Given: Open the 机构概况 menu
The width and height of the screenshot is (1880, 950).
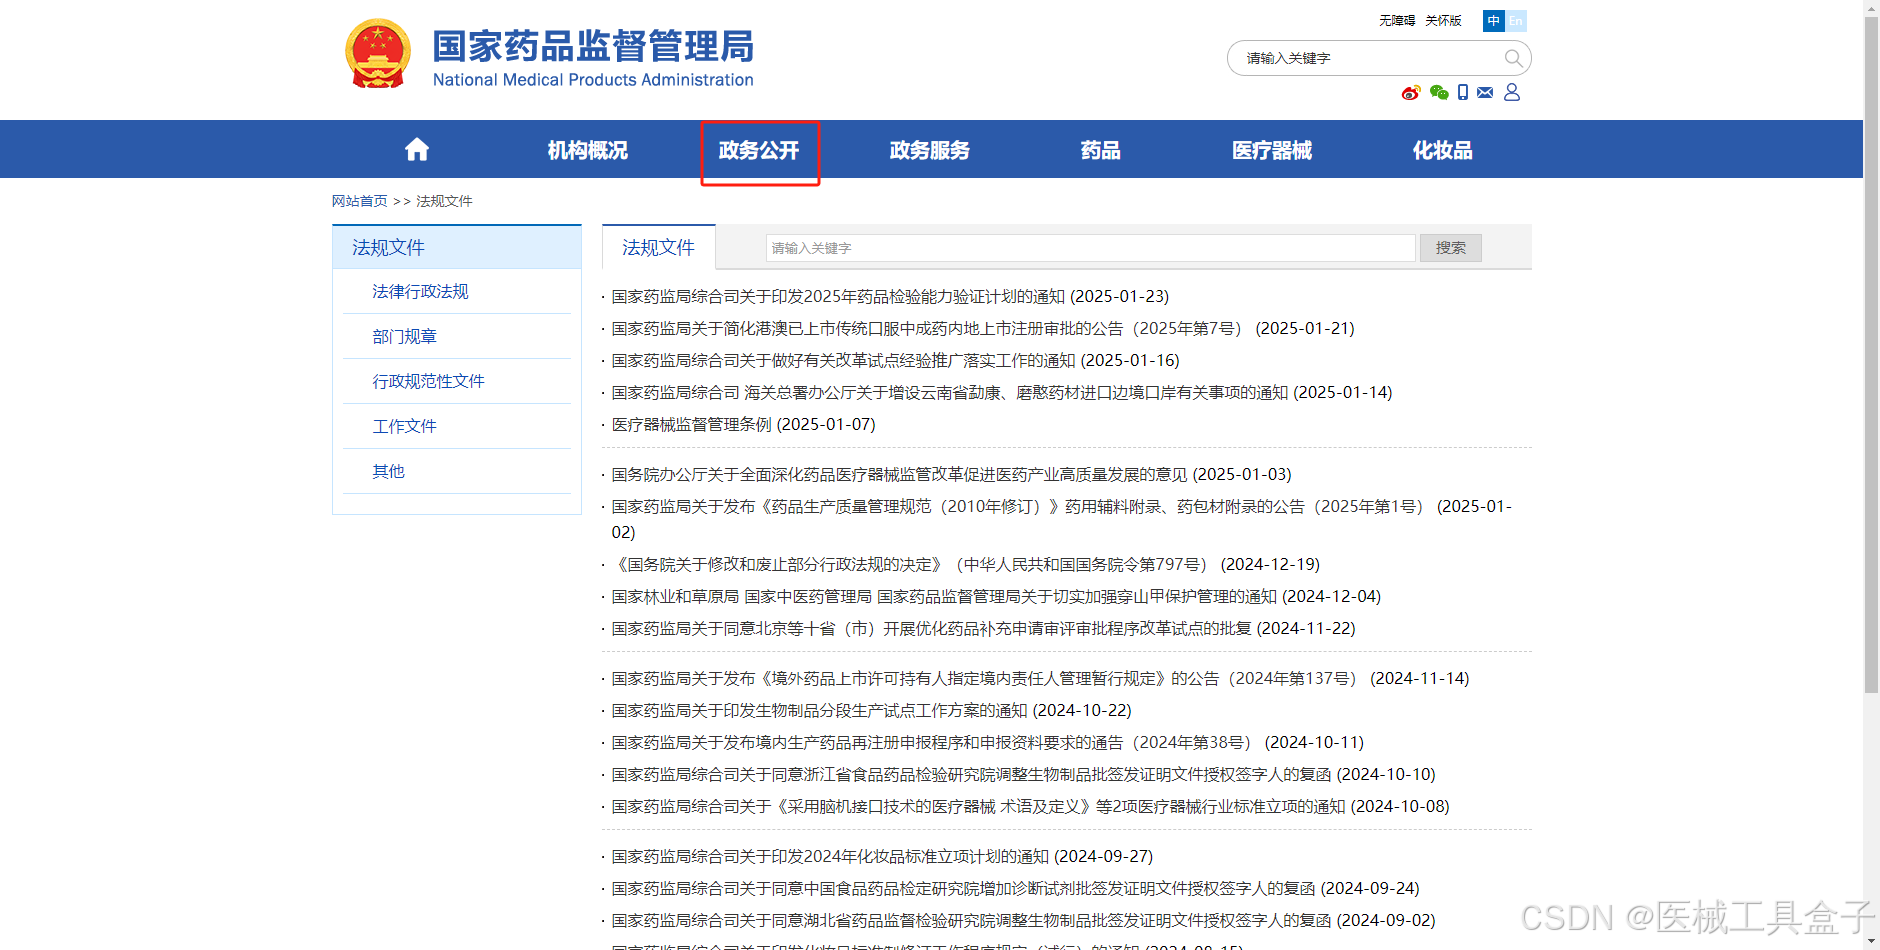Looking at the screenshot, I should (588, 150).
